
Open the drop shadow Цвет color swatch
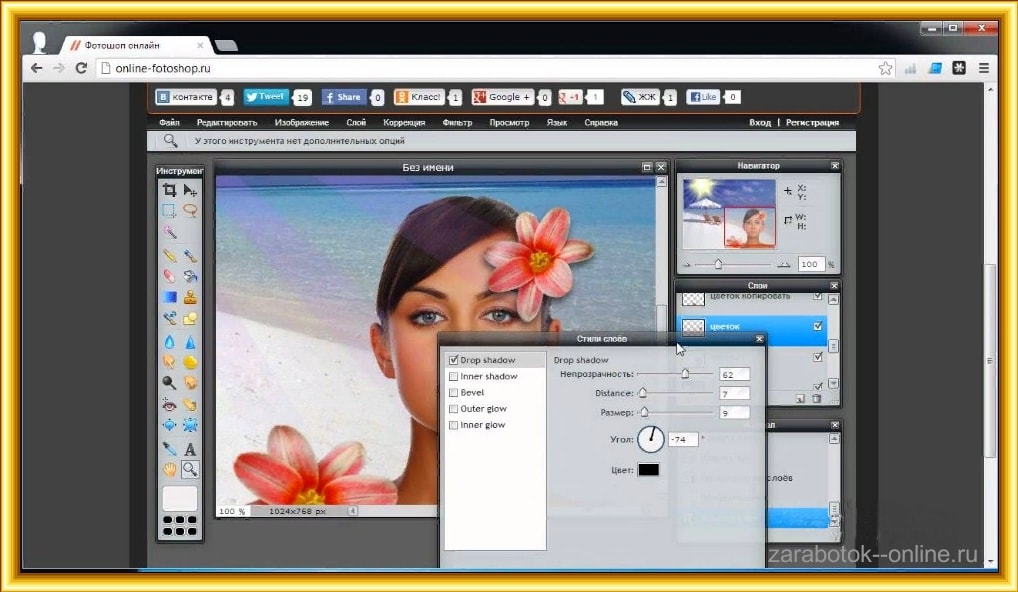(x=648, y=469)
